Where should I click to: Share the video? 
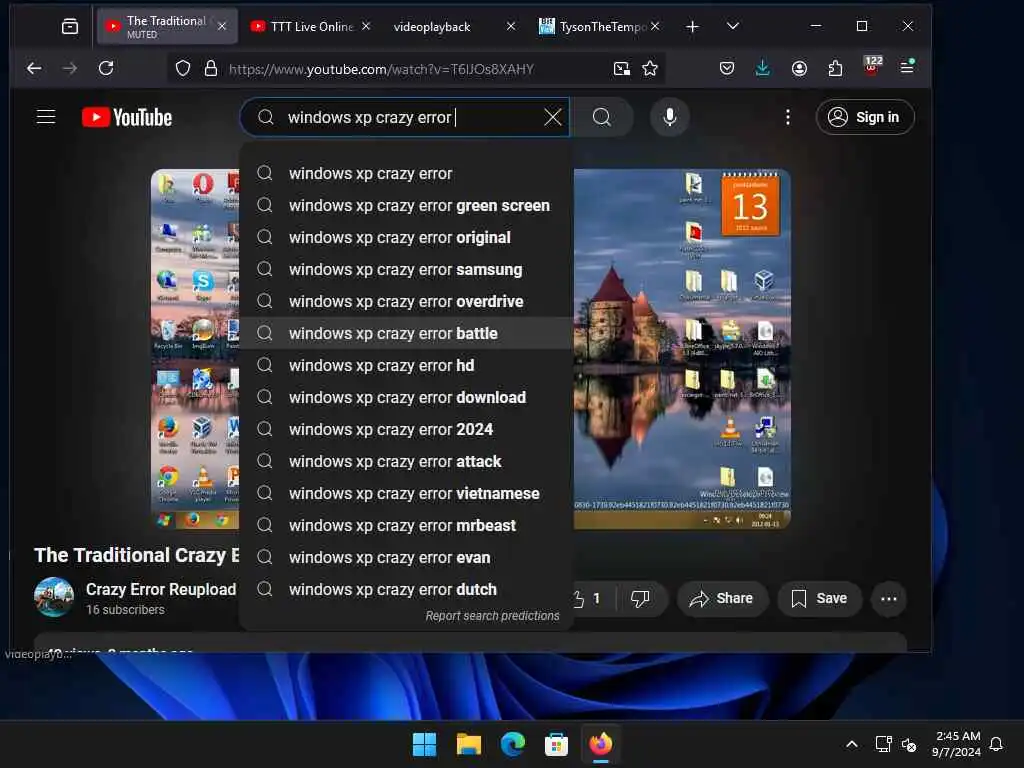[722, 598]
